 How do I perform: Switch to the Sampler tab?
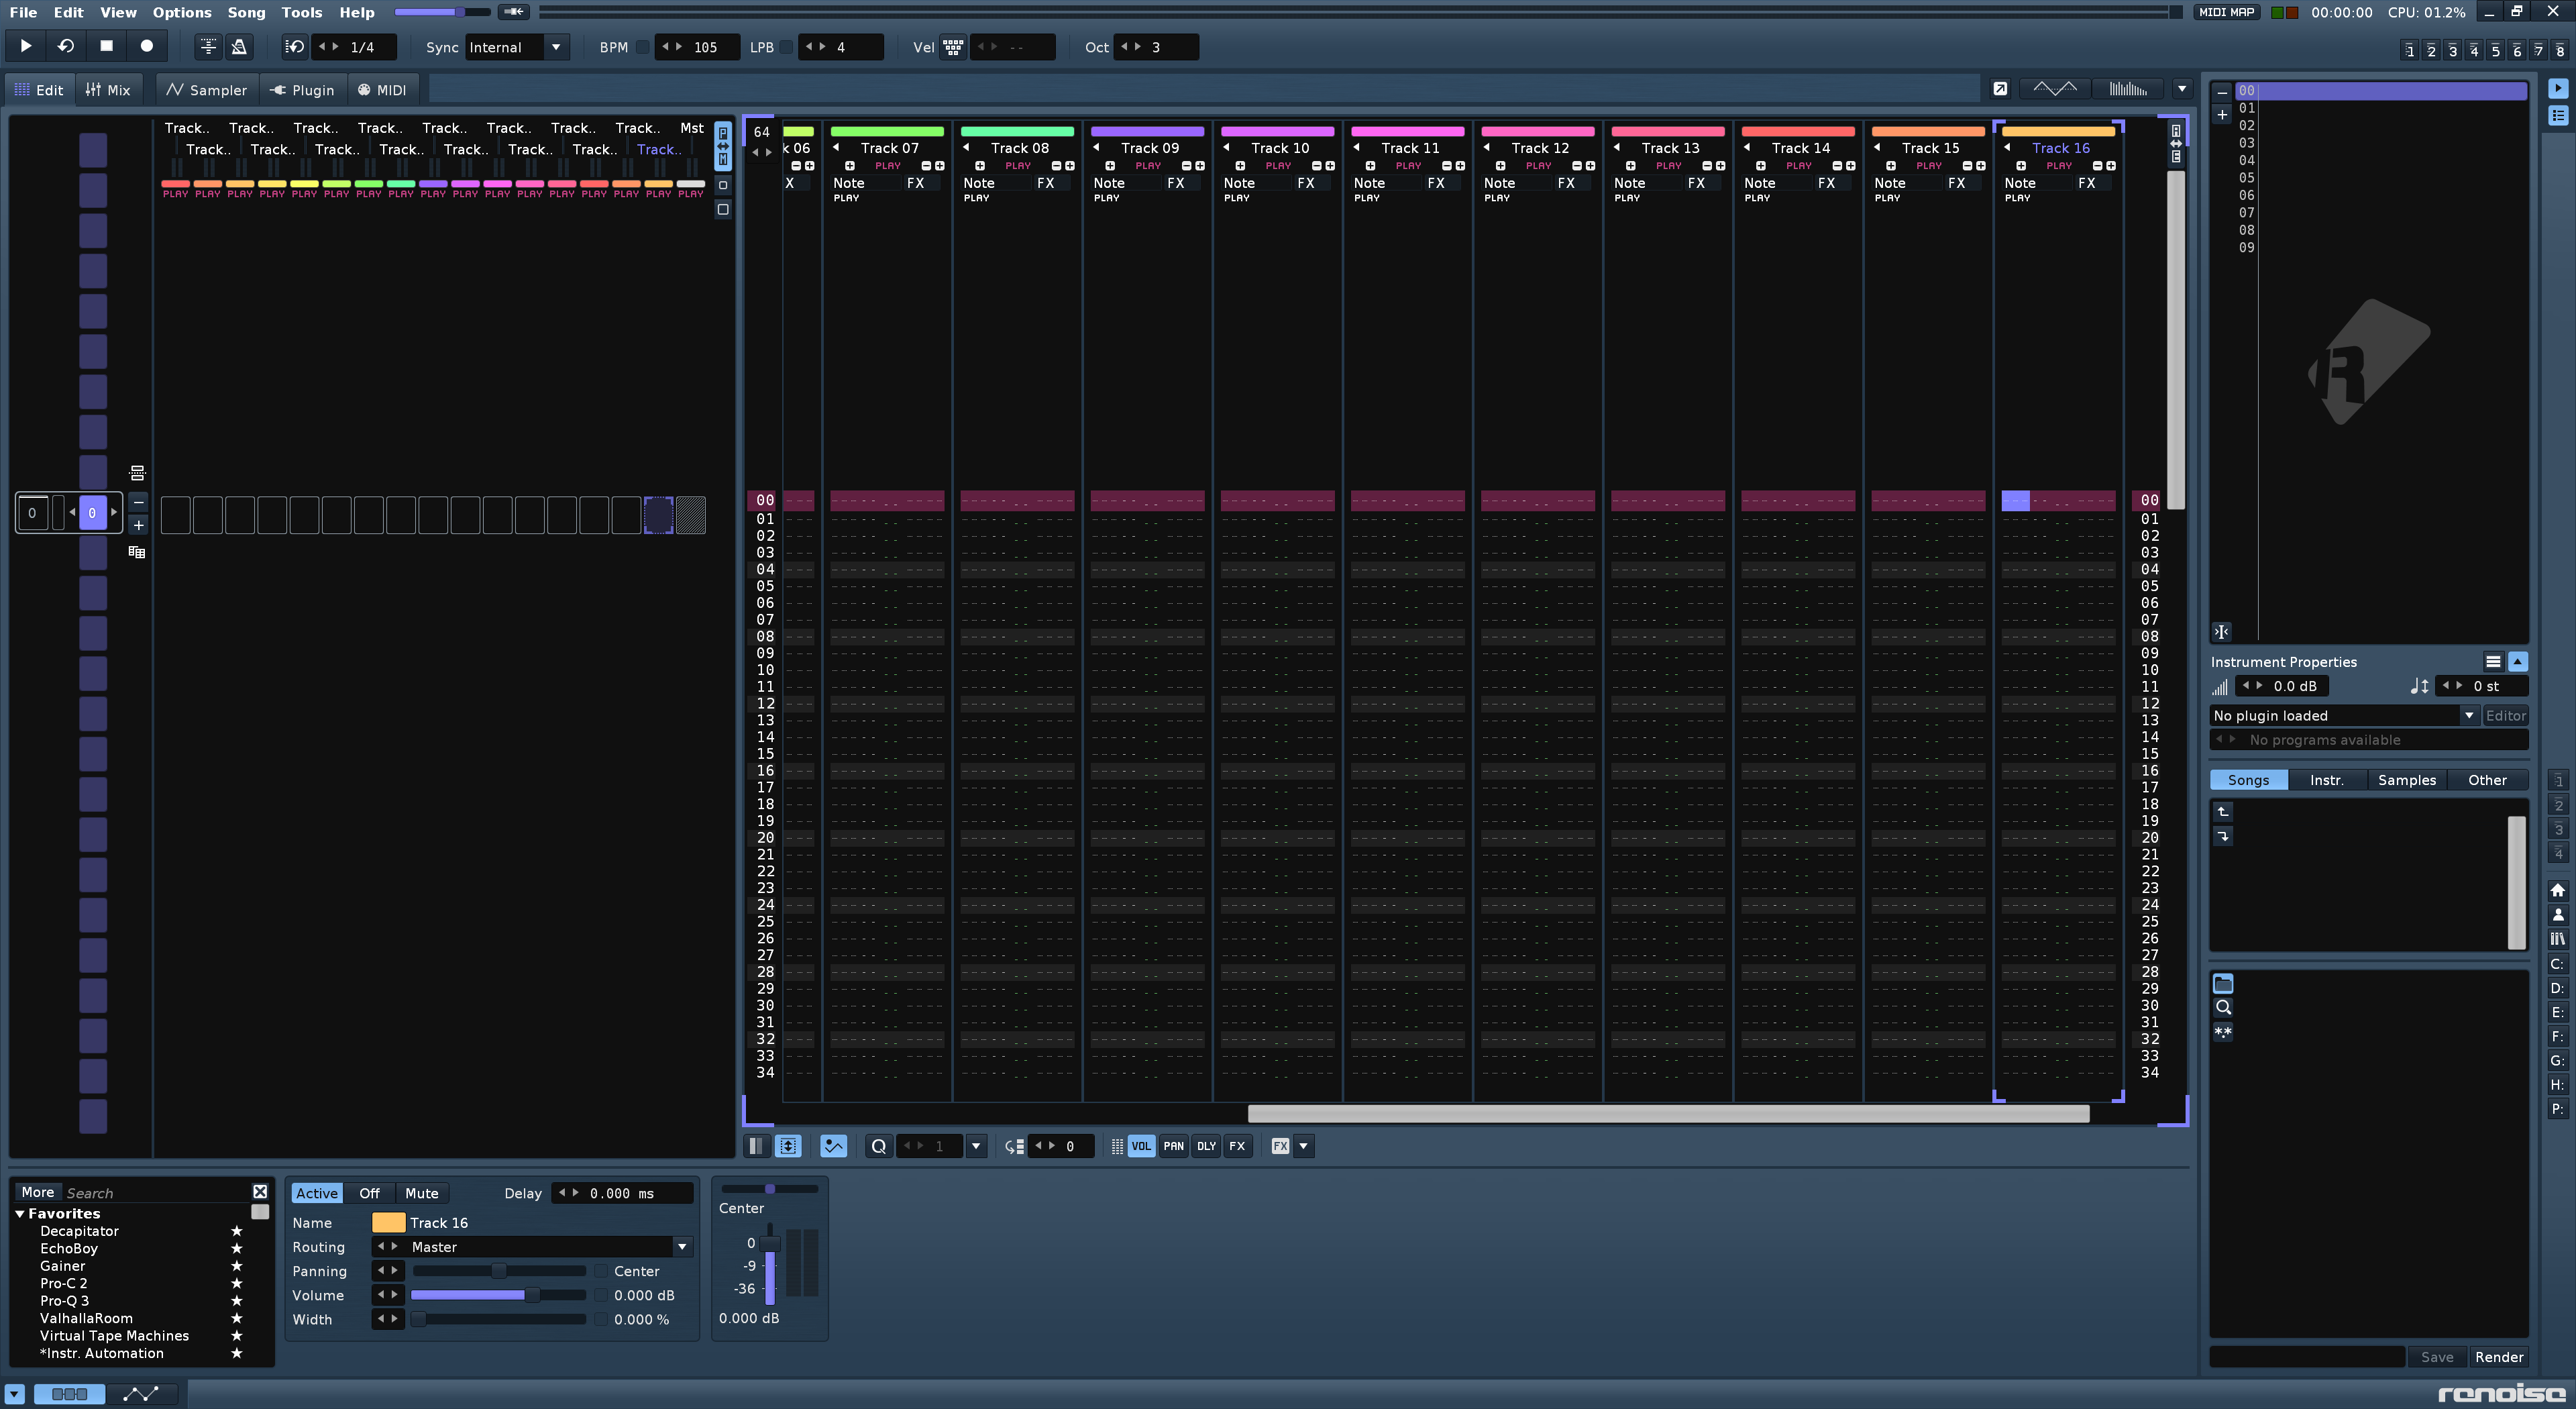point(207,90)
